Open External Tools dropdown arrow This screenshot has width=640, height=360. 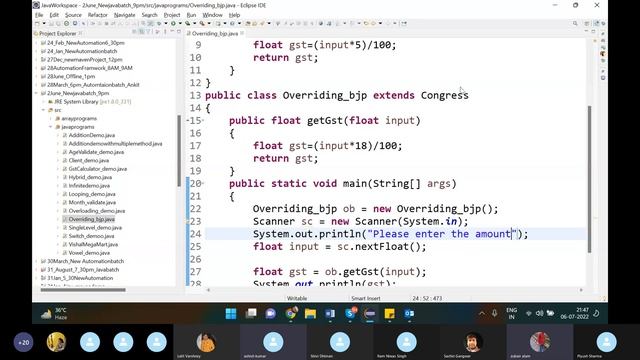pyautogui.click(x=209, y=24)
